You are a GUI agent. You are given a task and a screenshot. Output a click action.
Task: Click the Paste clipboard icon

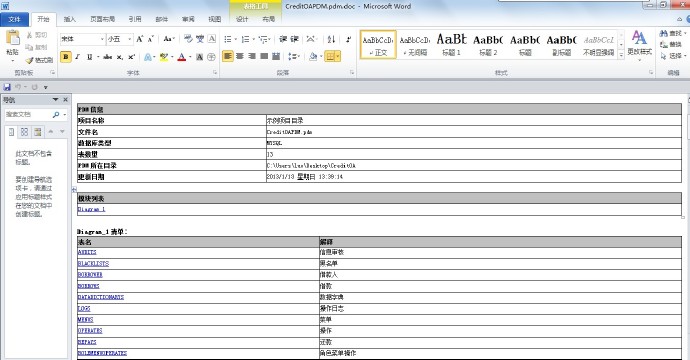tap(12, 38)
